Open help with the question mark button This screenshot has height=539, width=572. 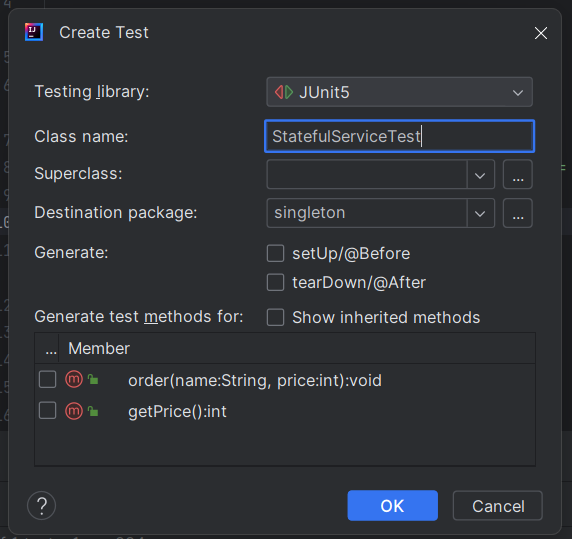(42, 505)
